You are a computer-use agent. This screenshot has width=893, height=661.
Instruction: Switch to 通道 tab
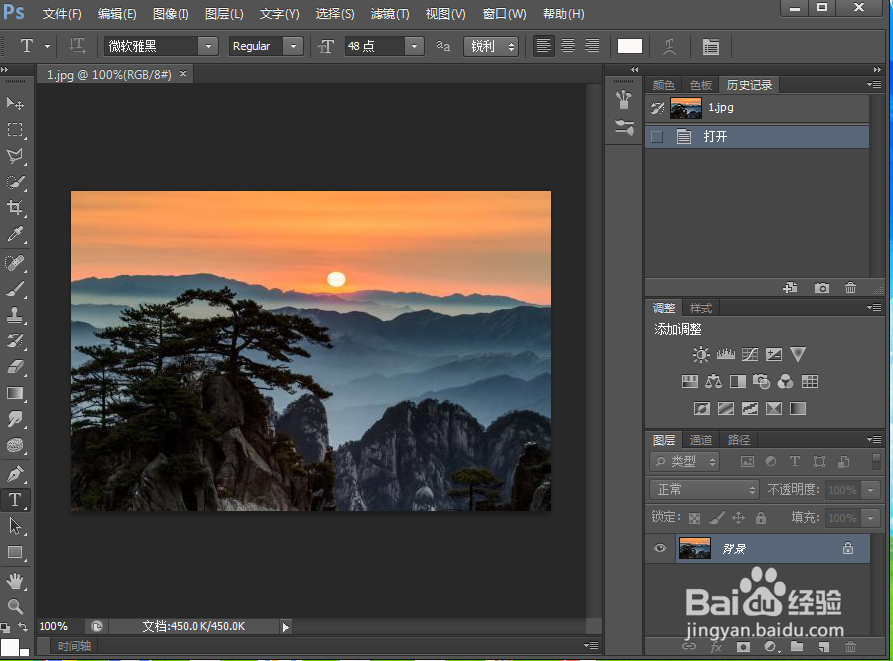[701, 440]
